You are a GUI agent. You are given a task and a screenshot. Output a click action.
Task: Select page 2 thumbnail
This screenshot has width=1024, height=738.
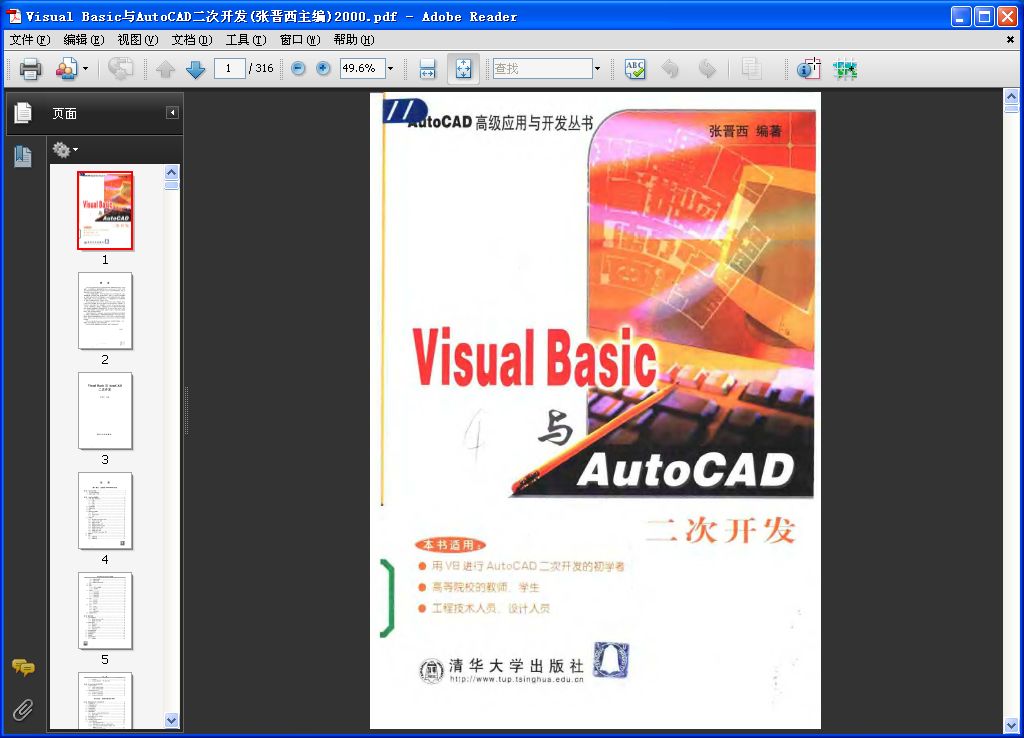(105, 311)
